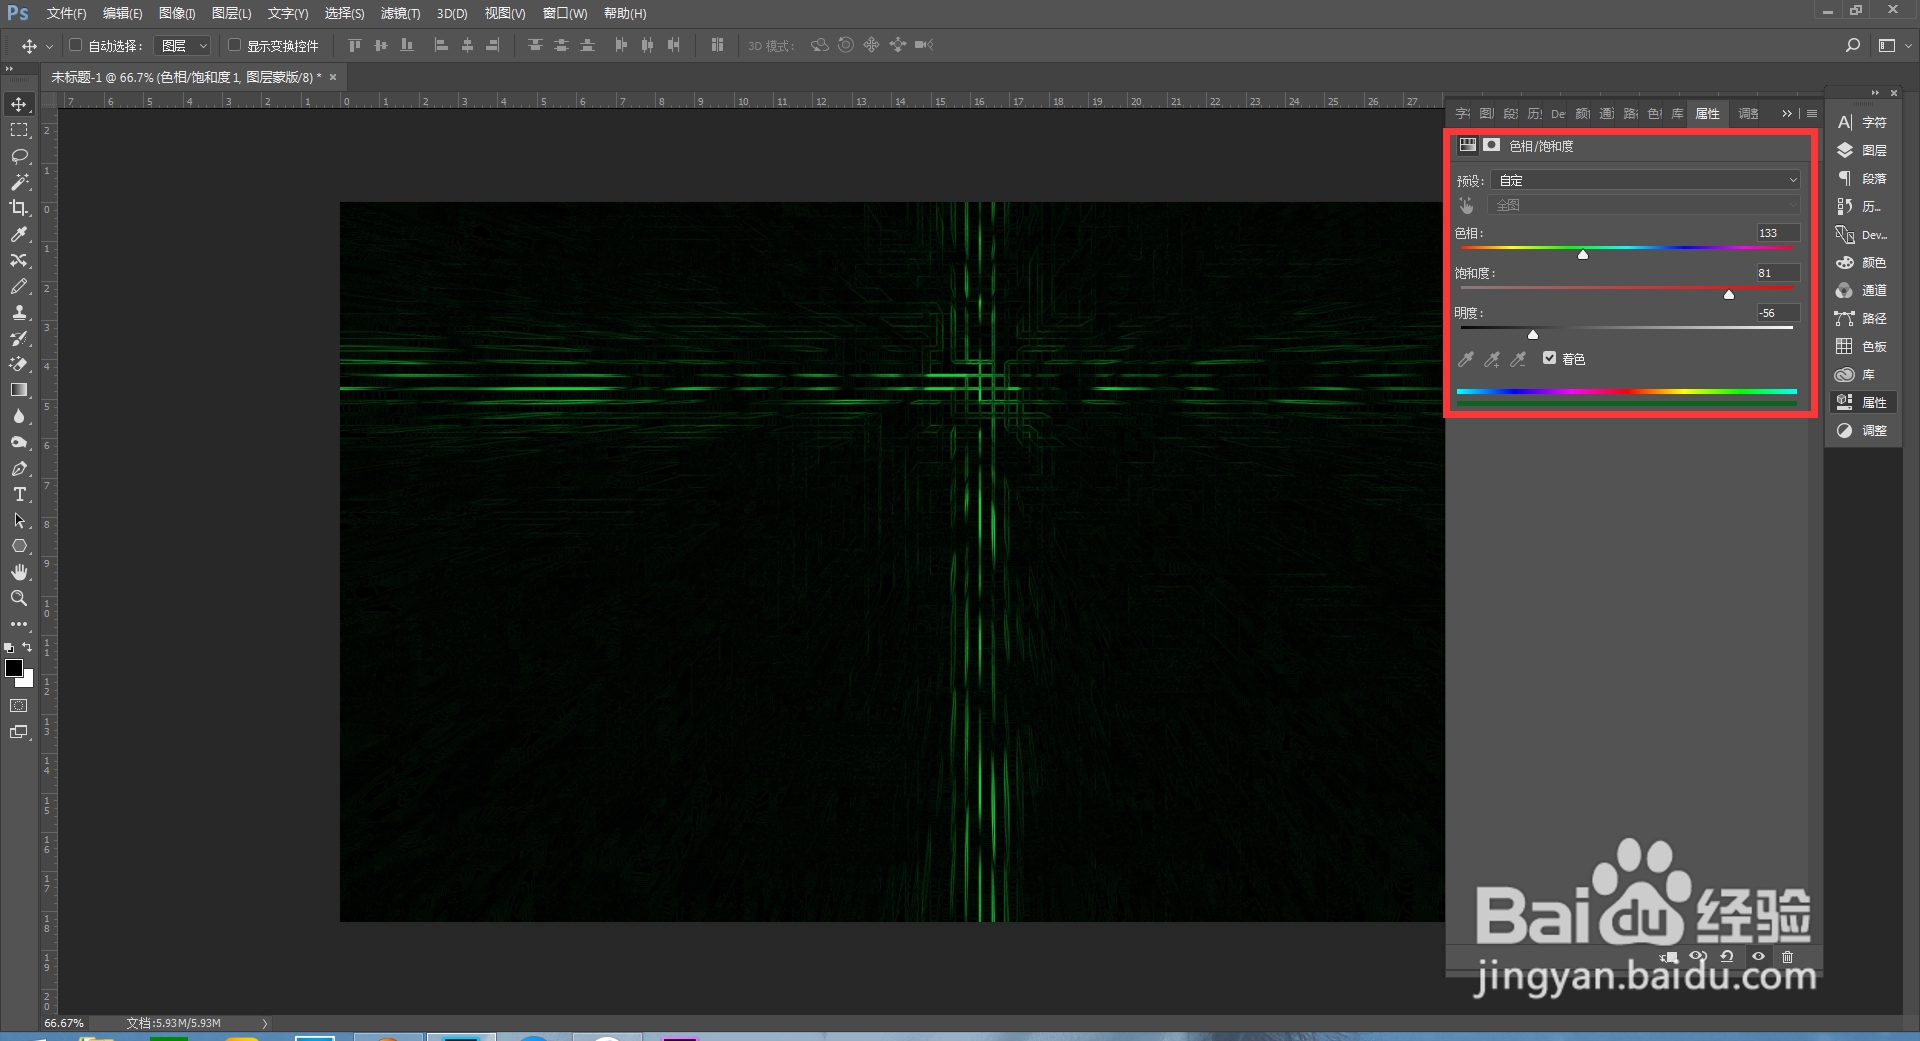Open the 图像(I) menu
1920x1041 pixels.
pyautogui.click(x=177, y=13)
